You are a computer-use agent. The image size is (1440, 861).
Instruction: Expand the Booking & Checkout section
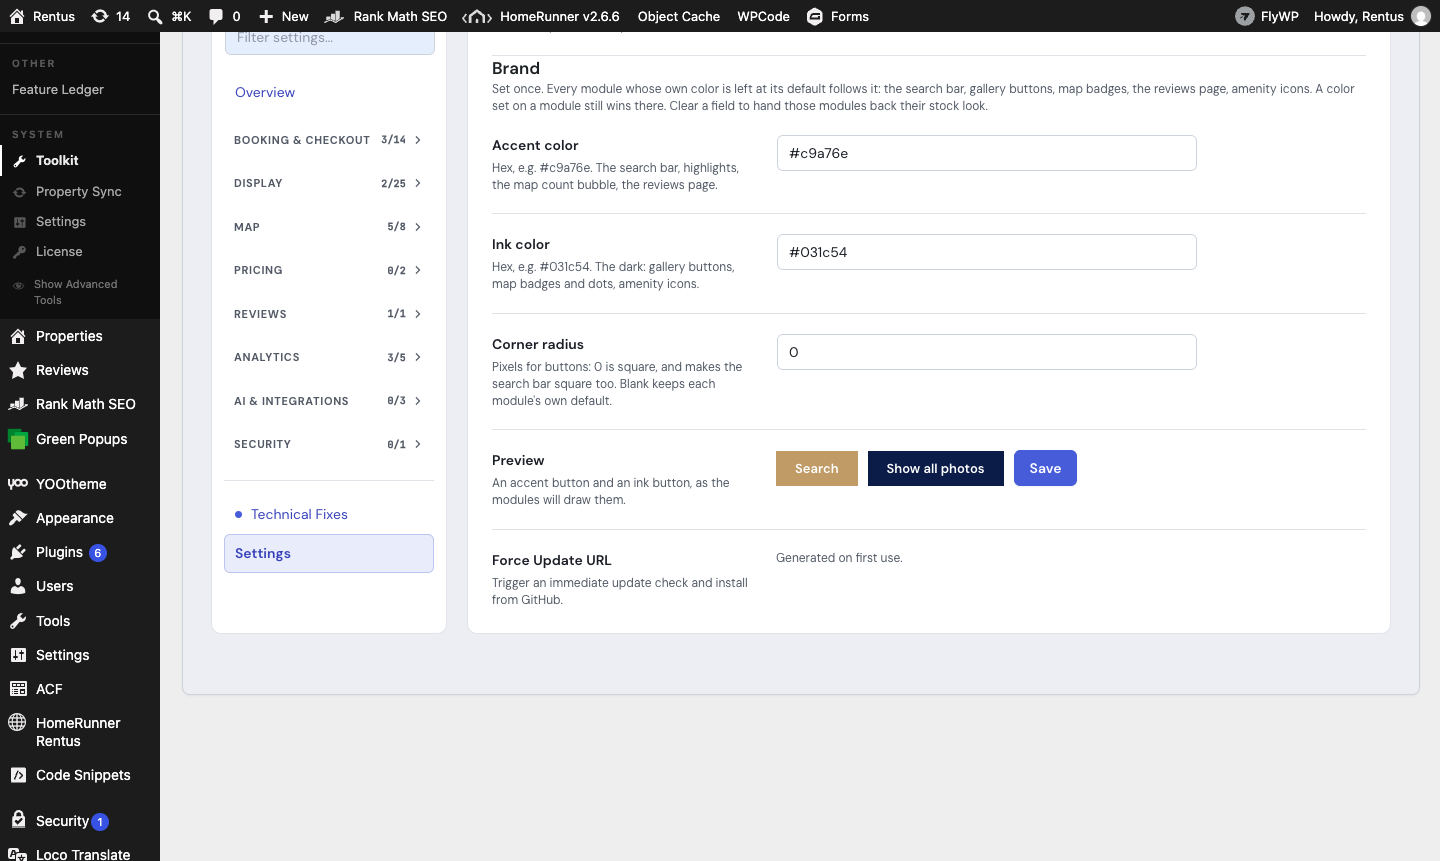click(x=329, y=140)
